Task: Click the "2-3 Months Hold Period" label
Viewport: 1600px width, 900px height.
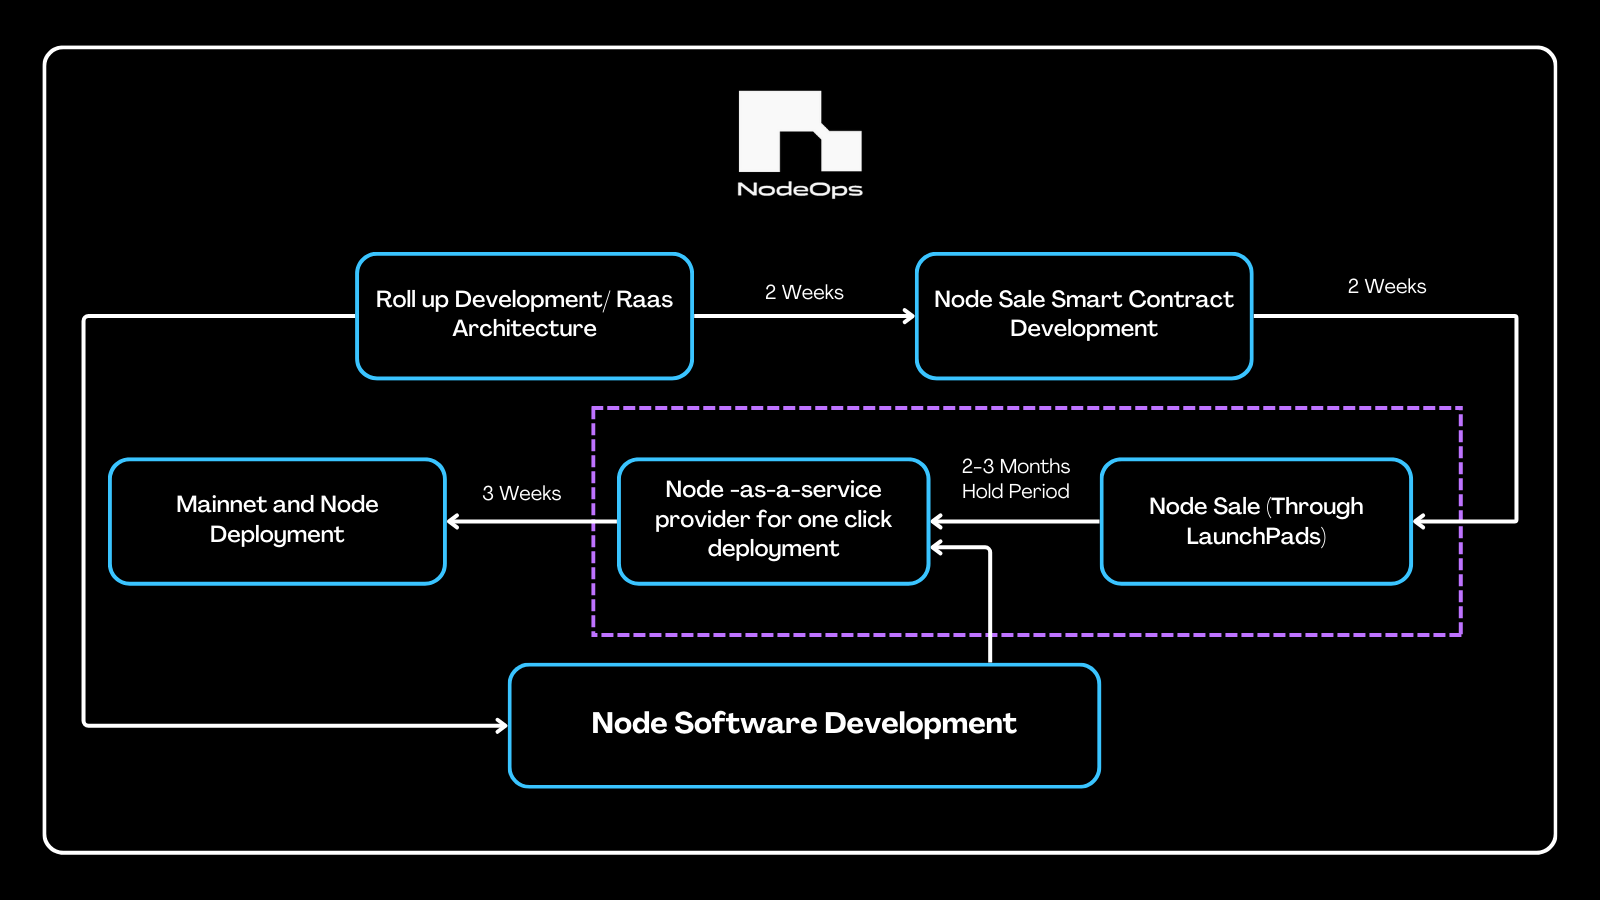Action: (1016, 478)
